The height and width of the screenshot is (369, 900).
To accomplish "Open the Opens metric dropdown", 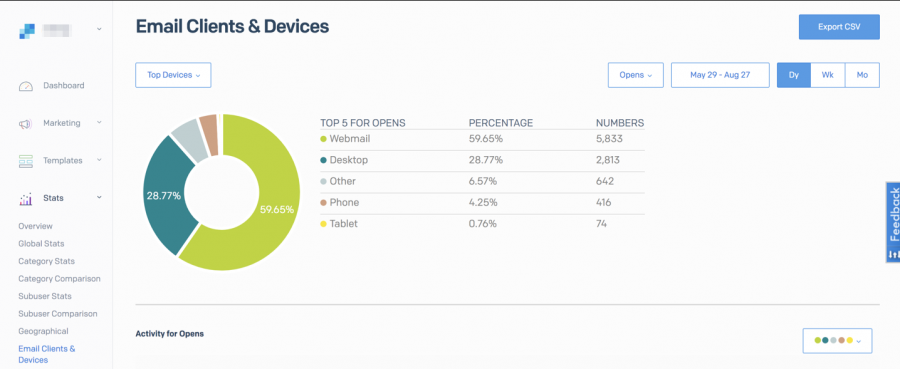I will pyautogui.click(x=636, y=75).
